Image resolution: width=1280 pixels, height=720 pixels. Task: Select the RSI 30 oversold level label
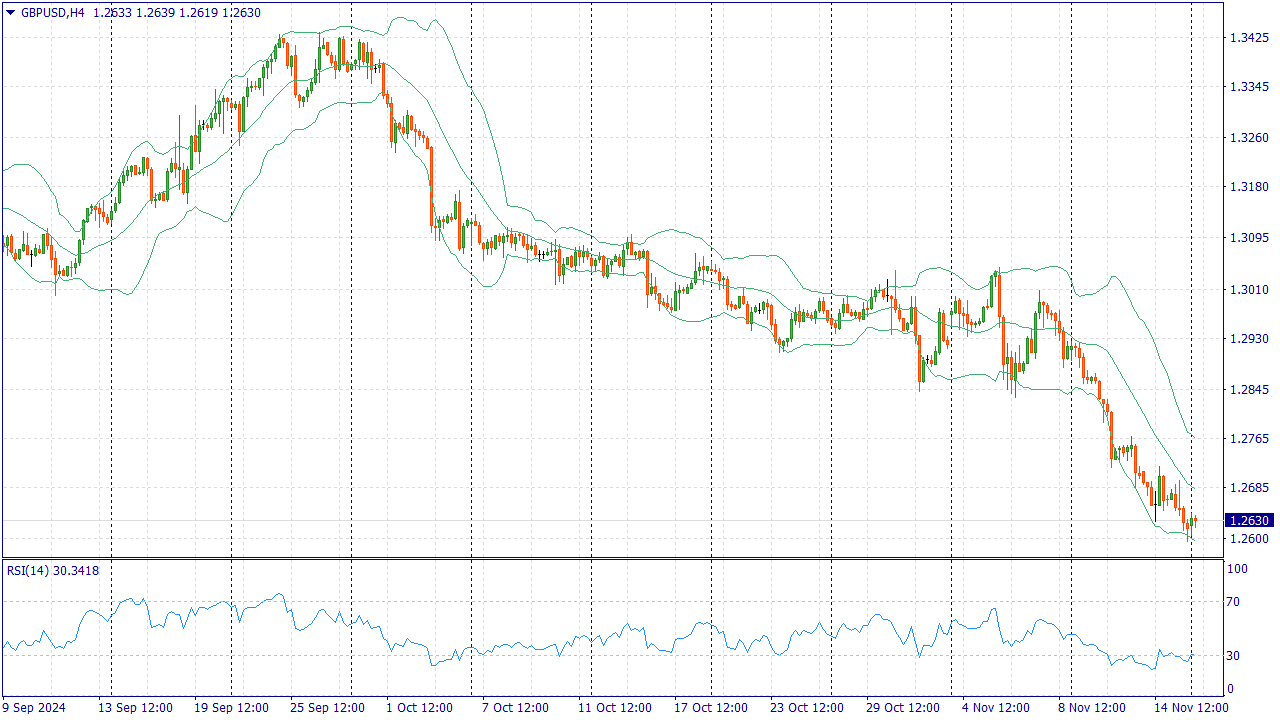1237,656
